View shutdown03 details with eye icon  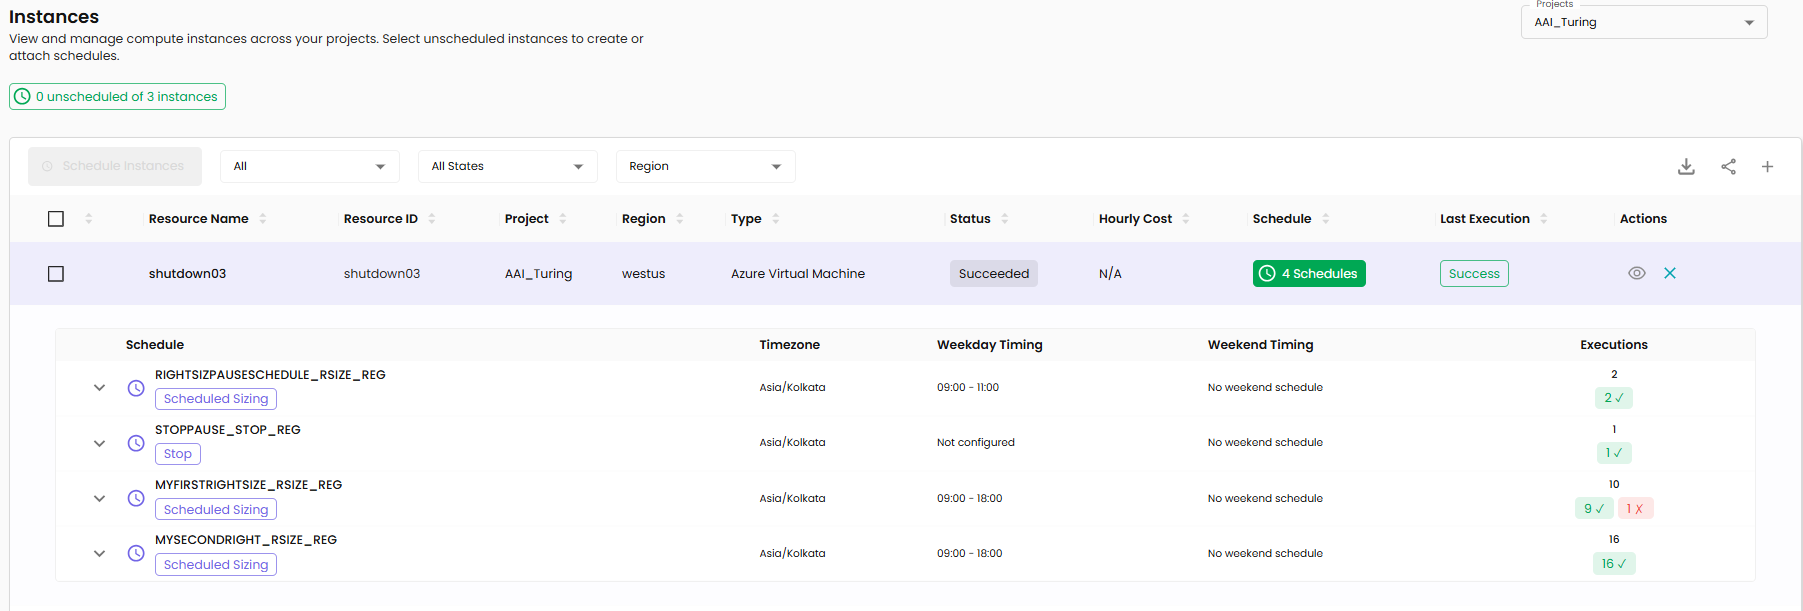coord(1637,273)
